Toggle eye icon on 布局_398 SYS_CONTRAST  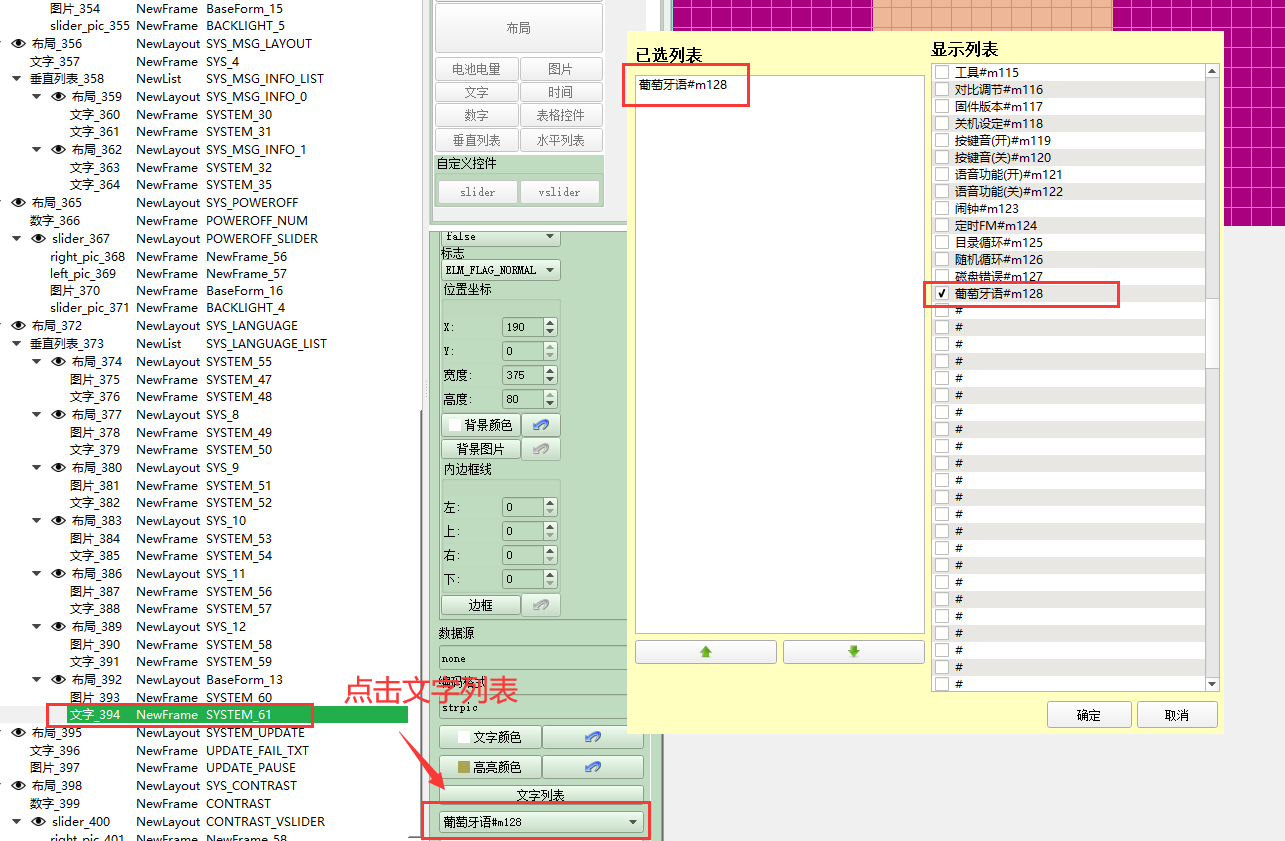tap(18, 786)
